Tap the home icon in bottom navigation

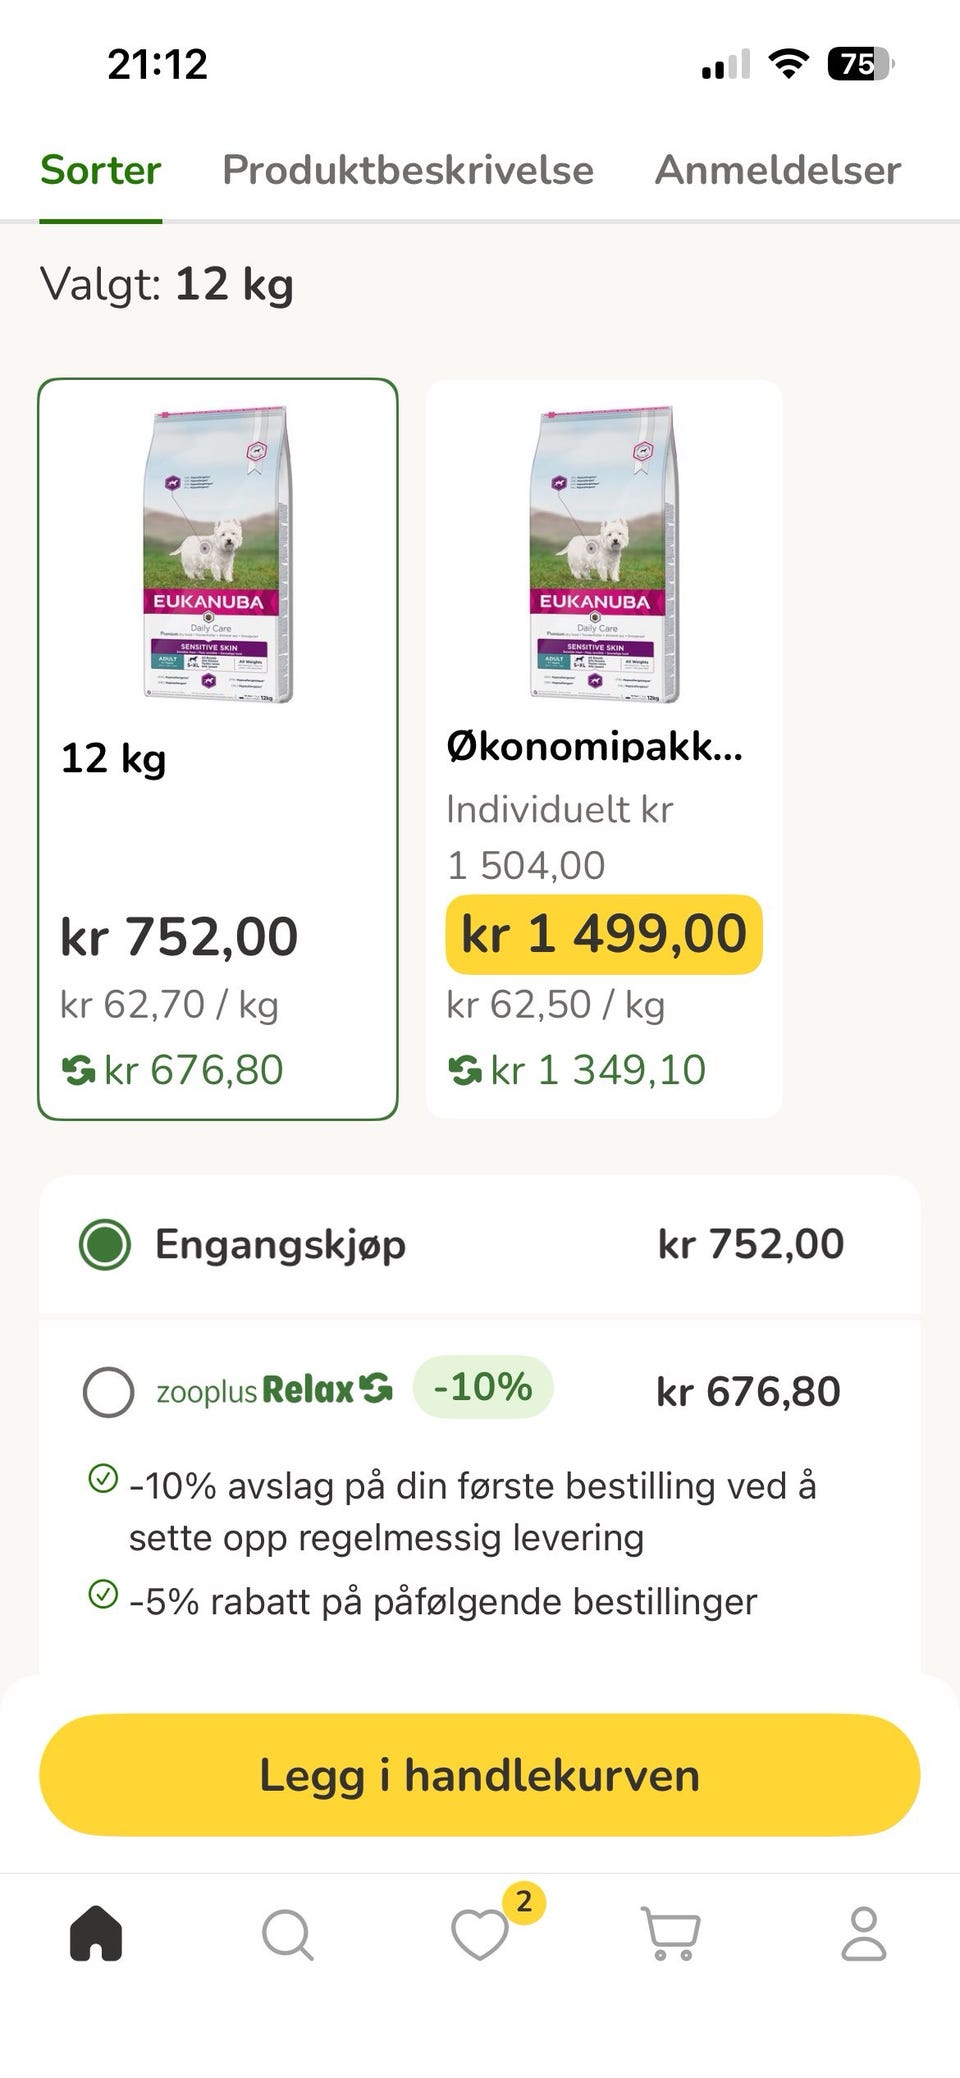click(x=96, y=1932)
